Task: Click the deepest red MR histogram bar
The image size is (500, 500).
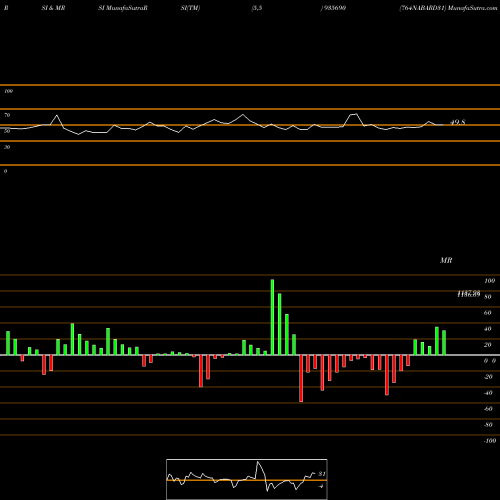Action: point(301,378)
